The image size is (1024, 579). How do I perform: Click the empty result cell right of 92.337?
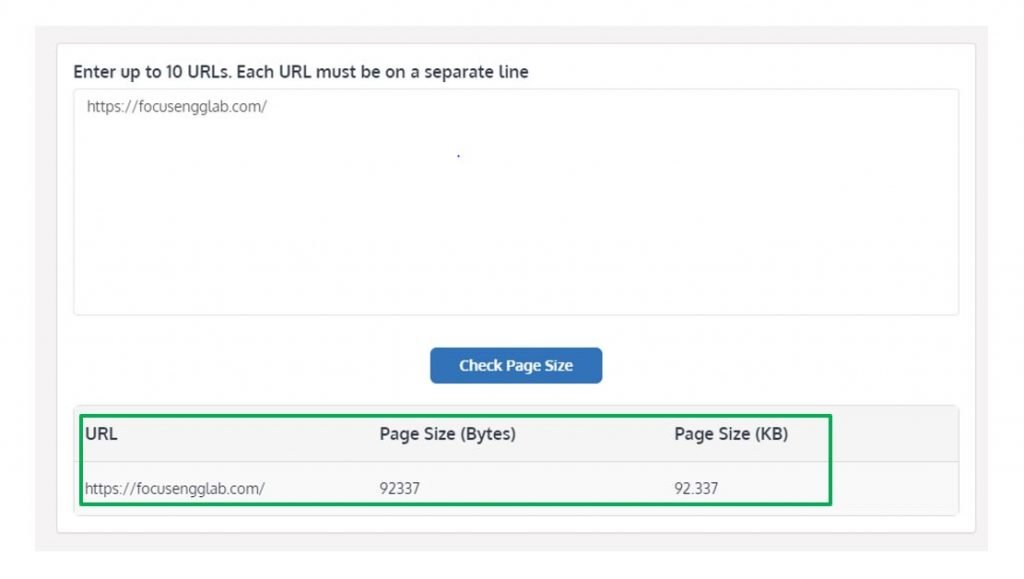895,489
